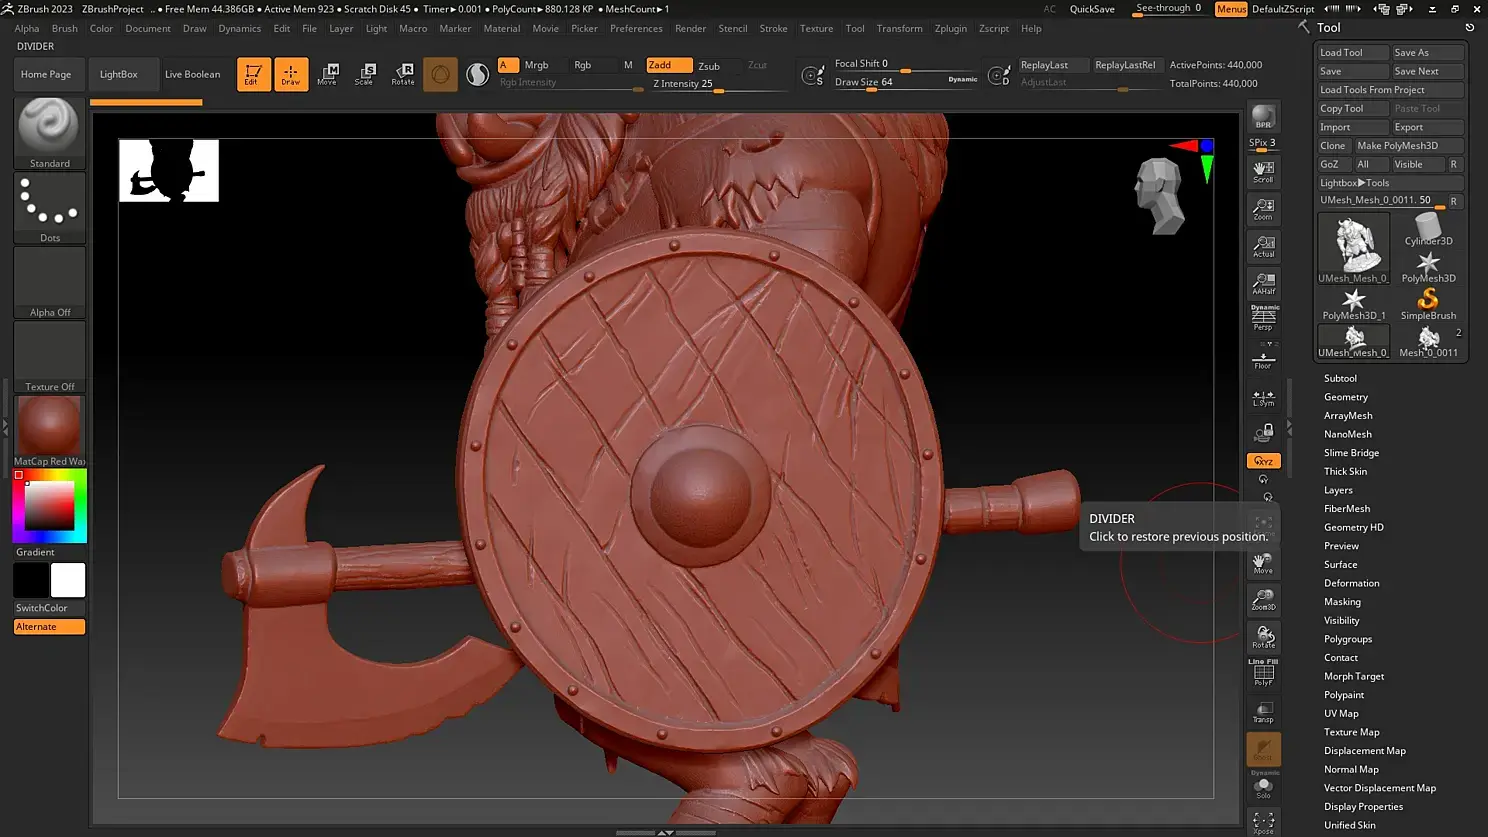Select the SimpleBrush tool icon
This screenshot has width=1488, height=837.
(x=1428, y=302)
